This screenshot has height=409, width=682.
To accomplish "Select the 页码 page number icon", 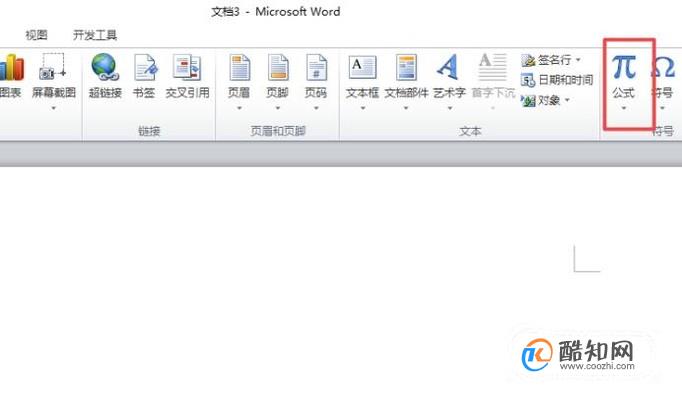I will click(x=316, y=67).
